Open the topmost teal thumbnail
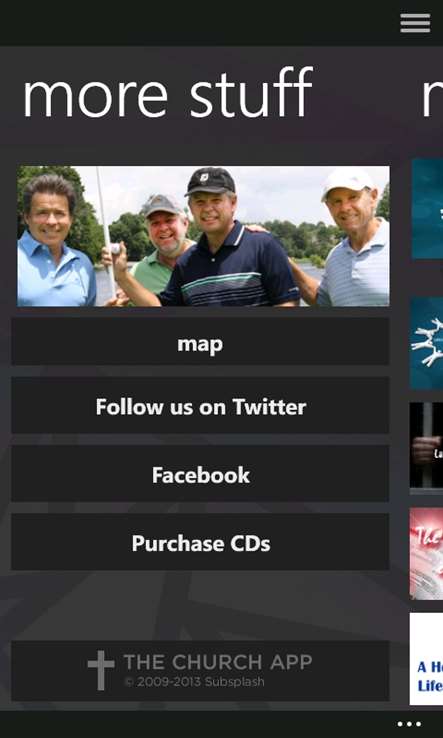Screen dimensions: 443x738 pyautogui.click(x=427, y=209)
